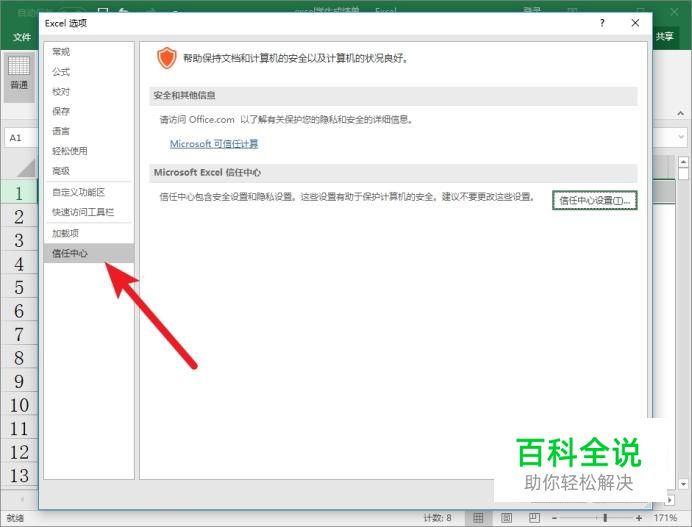692x527 pixels.
Task: Click the A1 name box
Action: tap(21, 138)
